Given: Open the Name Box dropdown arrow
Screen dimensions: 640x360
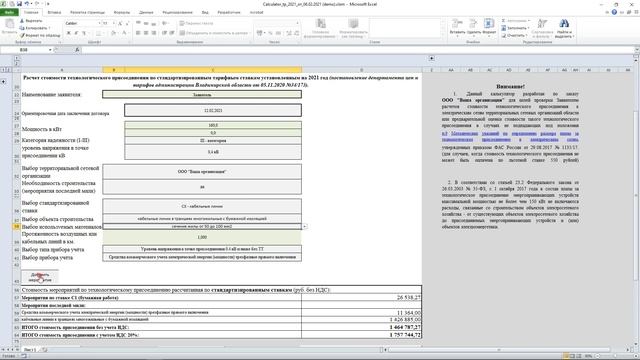Looking at the screenshot, I should pyautogui.click(x=50, y=50).
